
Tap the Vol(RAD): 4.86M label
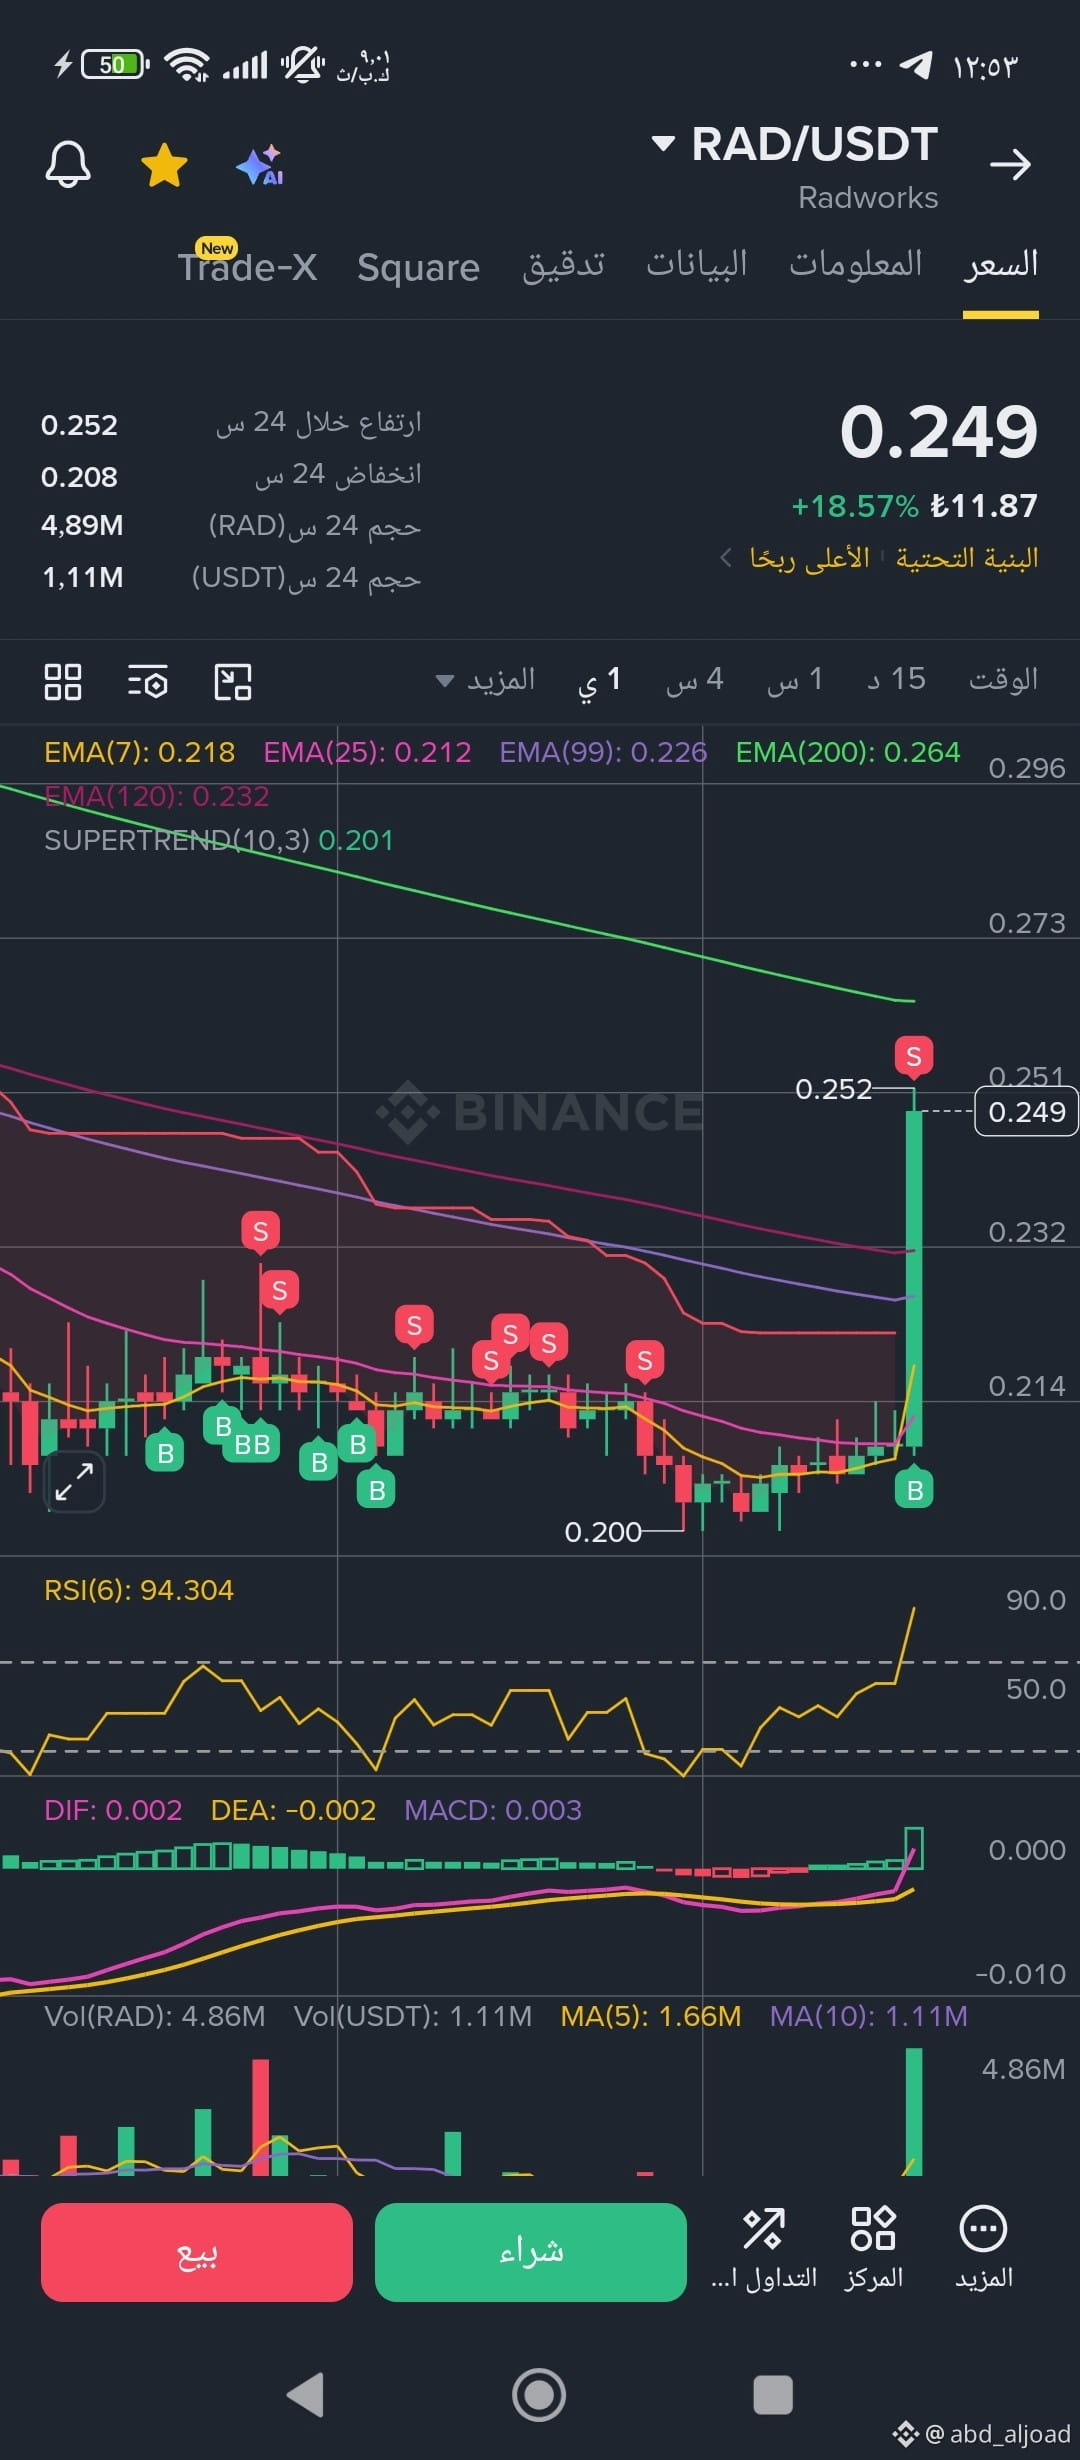[x=155, y=2016]
